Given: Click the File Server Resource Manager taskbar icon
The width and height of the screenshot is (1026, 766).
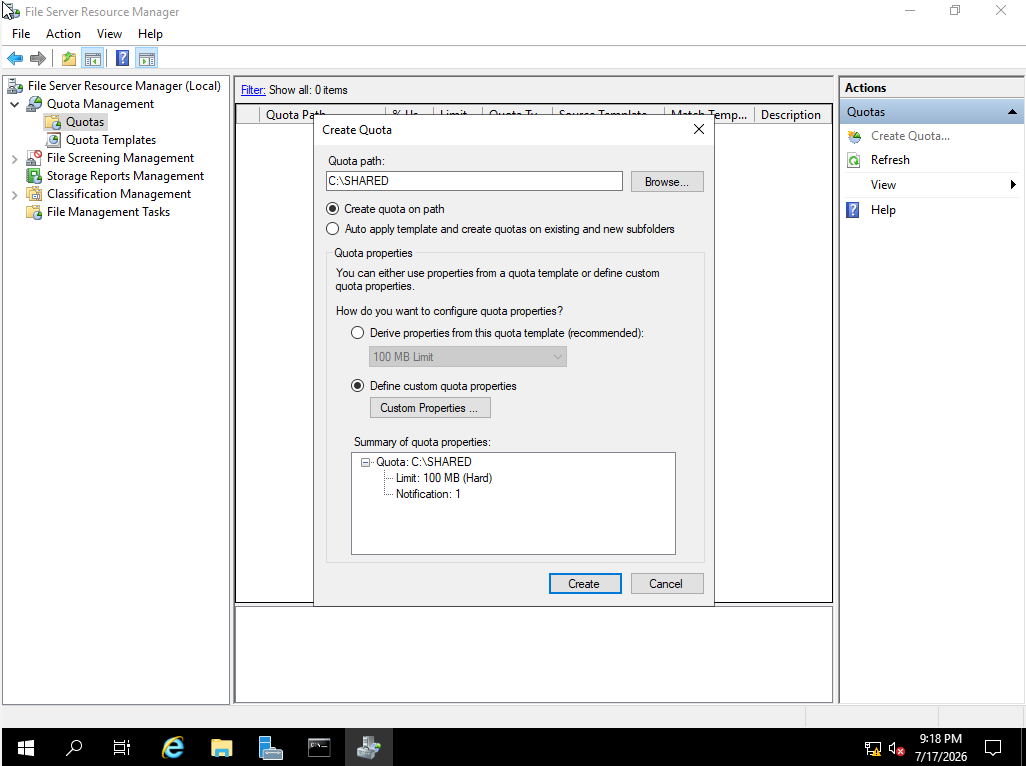Looking at the screenshot, I should tap(368, 747).
